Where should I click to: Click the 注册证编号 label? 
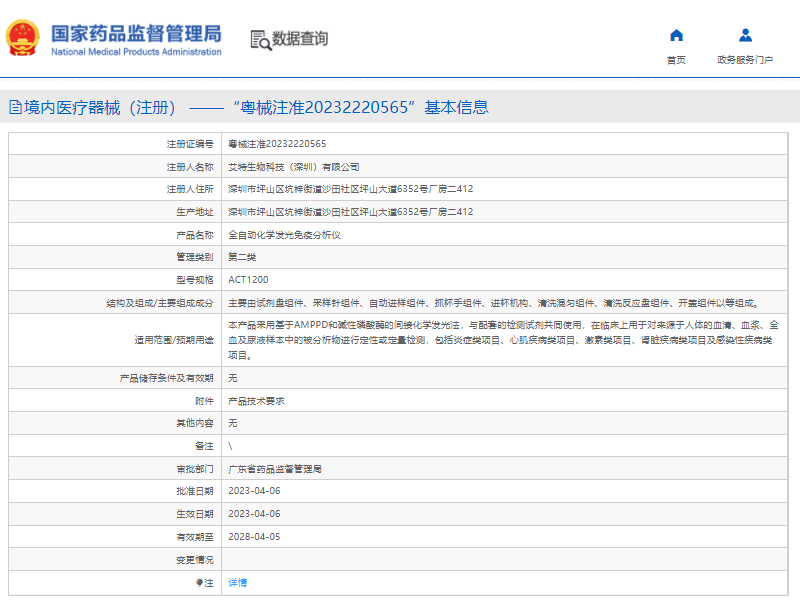coord(190,144)
